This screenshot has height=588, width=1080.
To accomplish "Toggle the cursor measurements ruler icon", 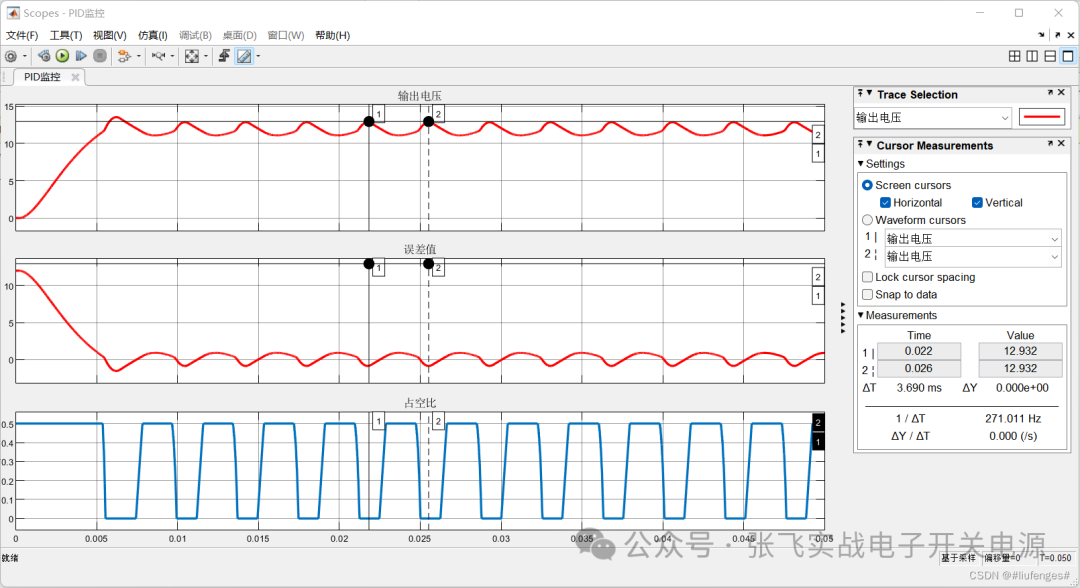I will point(244,56).
